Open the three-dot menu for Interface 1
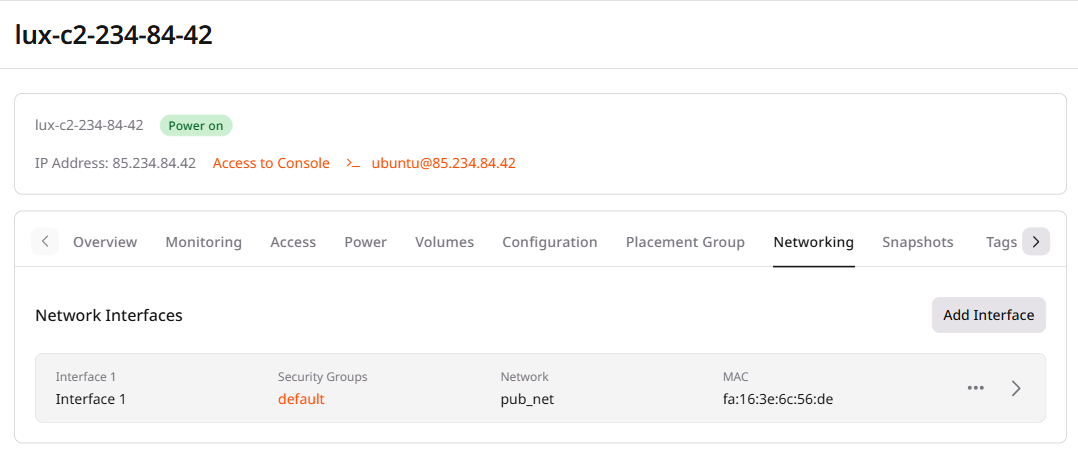The height and width of the screenshot is (456, 1078). [976, 388]
